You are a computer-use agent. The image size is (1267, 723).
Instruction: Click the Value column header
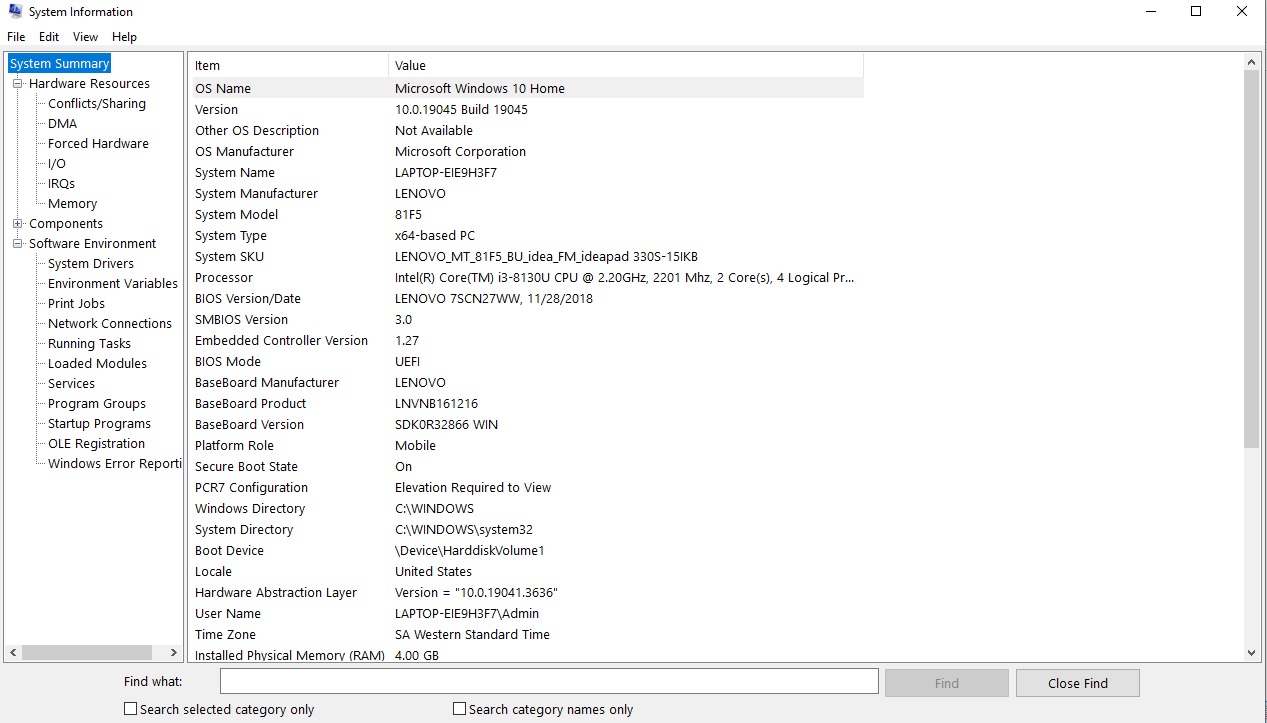tap(625, 66)
